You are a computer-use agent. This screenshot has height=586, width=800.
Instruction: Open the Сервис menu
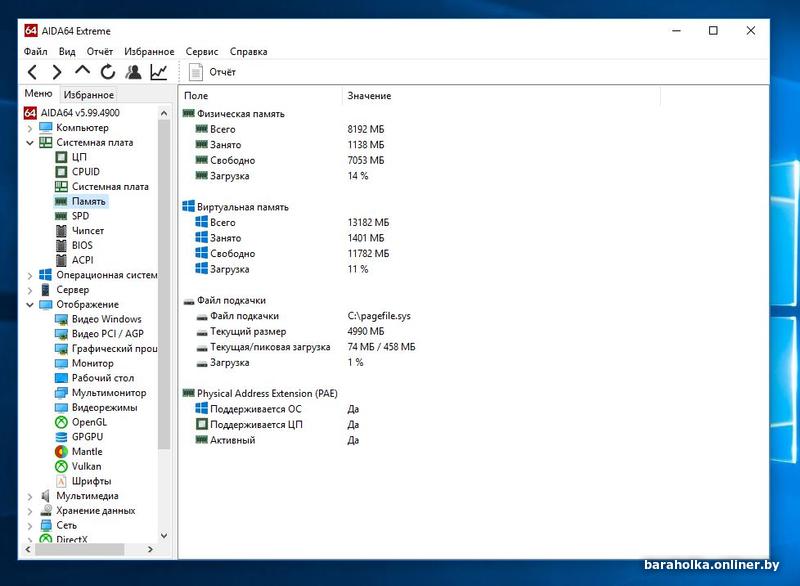[x=202, y=52]
